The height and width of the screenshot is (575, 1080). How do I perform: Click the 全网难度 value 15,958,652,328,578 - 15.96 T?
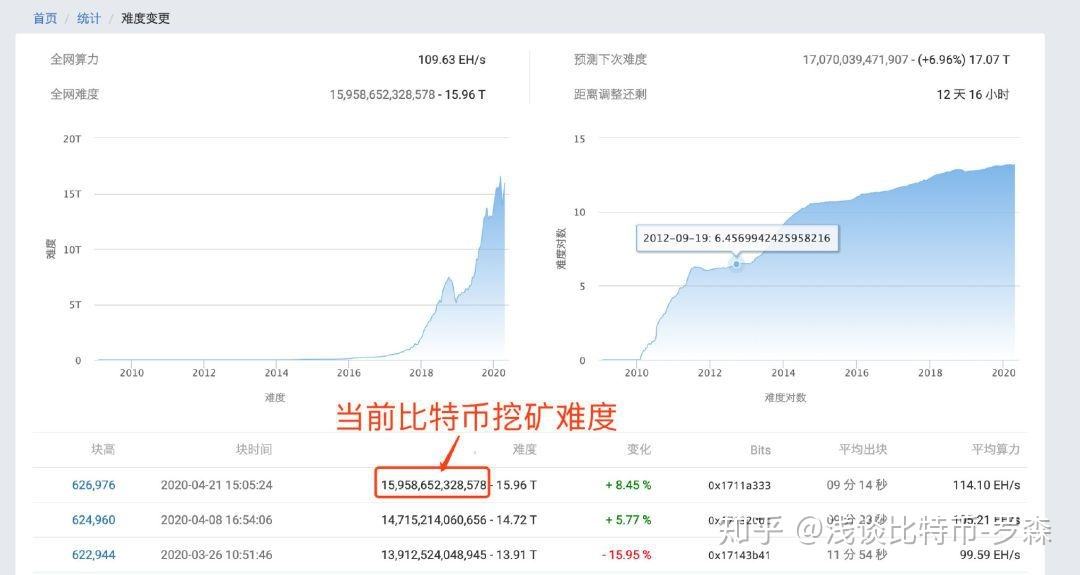[x=408, y=95]
